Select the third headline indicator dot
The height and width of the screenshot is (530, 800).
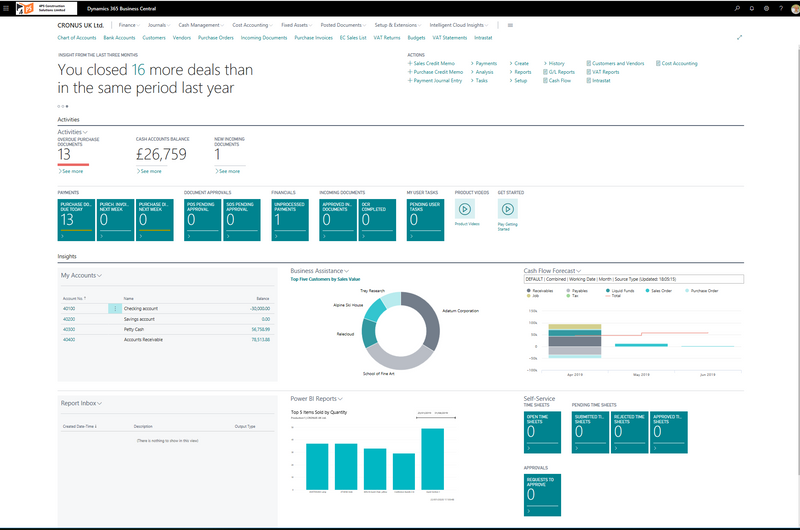tap(67, 106)
